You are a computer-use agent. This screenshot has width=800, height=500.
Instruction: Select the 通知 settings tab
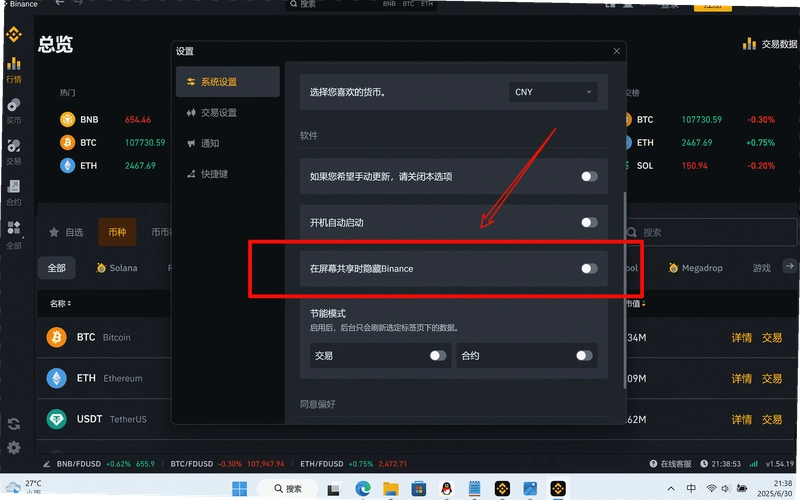click(x=228, y=143)
